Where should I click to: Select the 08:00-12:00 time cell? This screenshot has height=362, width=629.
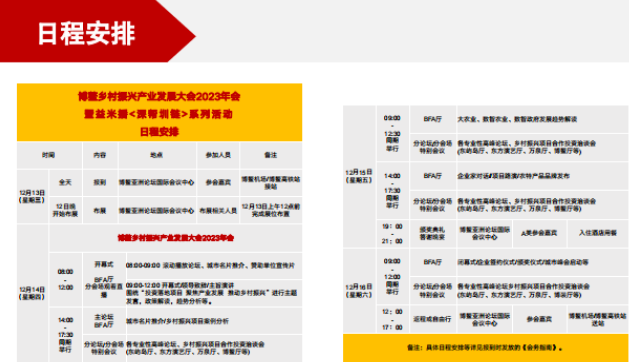[x=65, y=279]
